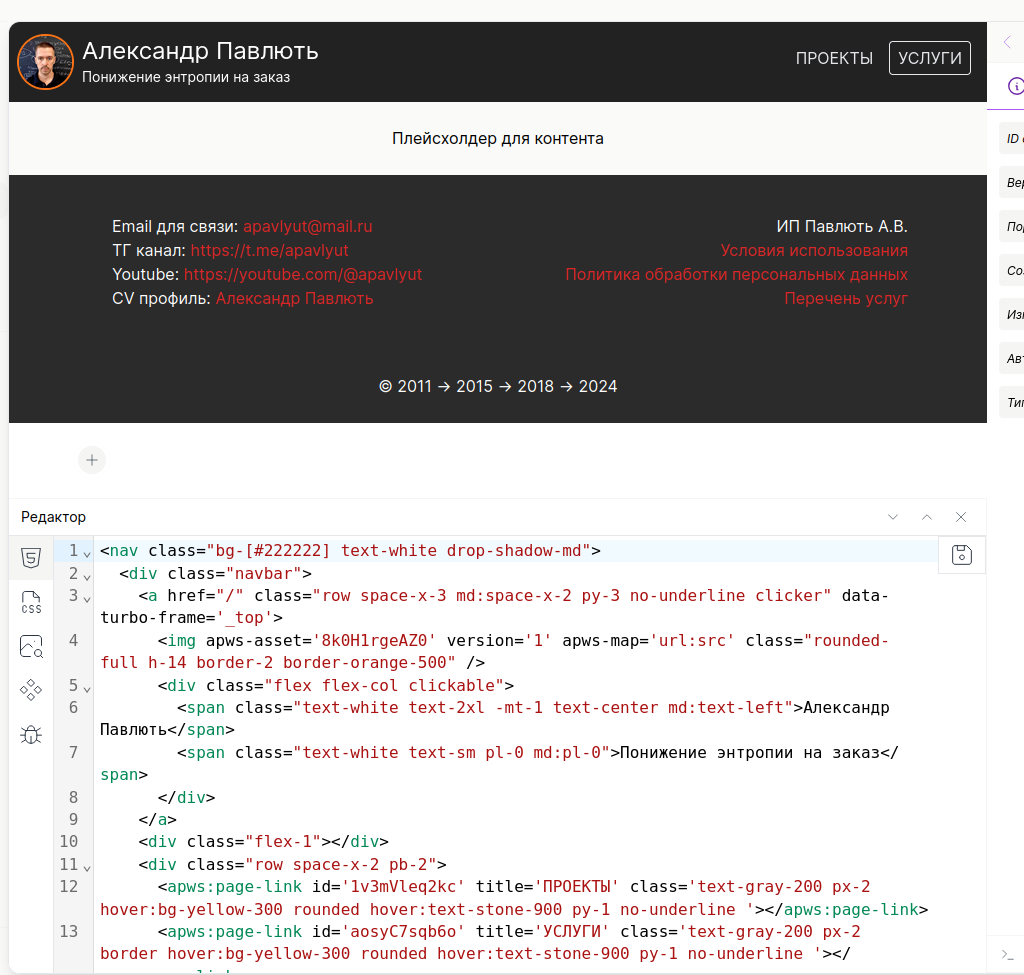Collapse the editor panel with down chevron
The width and height of the screenshot is (1024, 975).
point(893,517)
